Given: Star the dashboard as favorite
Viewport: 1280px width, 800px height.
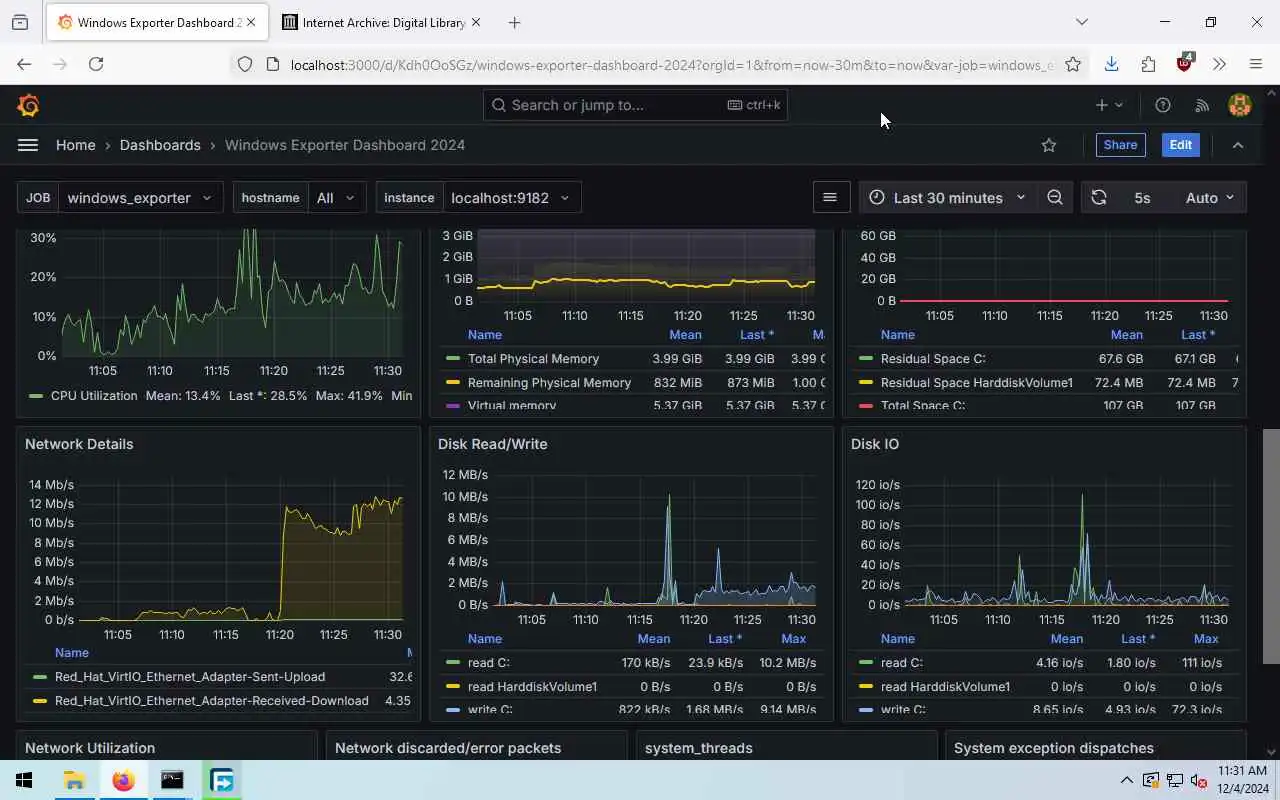Looking at the screenshot, I should point(1049,145).
